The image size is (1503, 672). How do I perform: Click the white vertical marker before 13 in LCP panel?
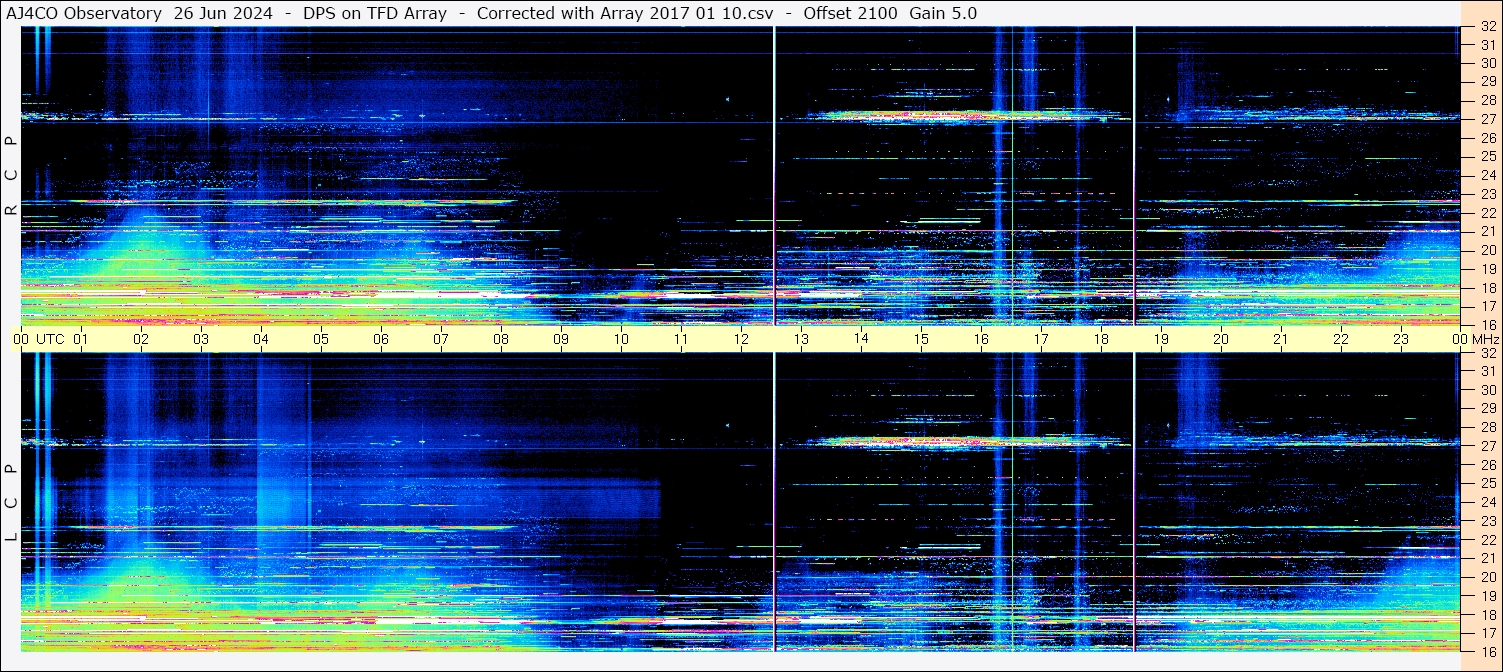[x=775, y=502]
